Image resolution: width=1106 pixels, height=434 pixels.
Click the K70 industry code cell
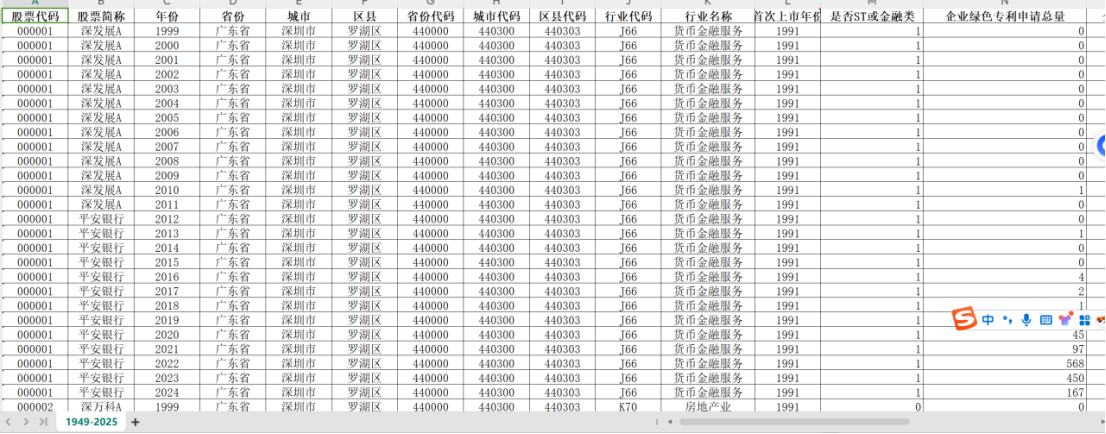(628, 406)
